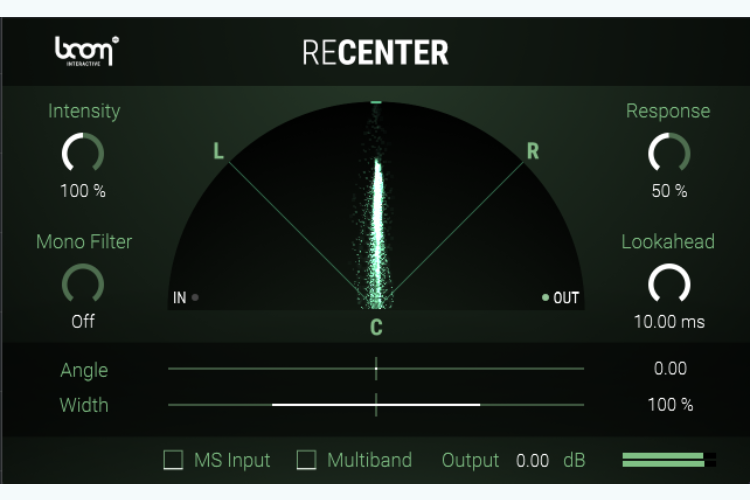Click the Response label
Screen dimensions: 750x500
point(668,111)
